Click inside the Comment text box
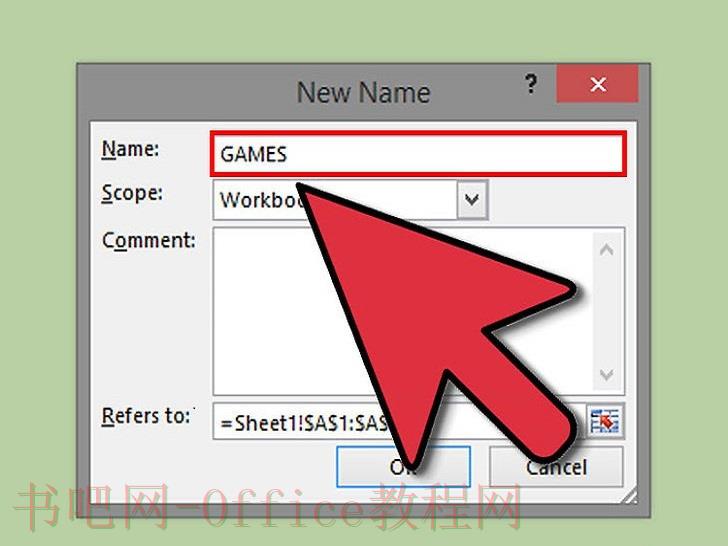This screenshot has height=546, width=728. pos(403,311)
